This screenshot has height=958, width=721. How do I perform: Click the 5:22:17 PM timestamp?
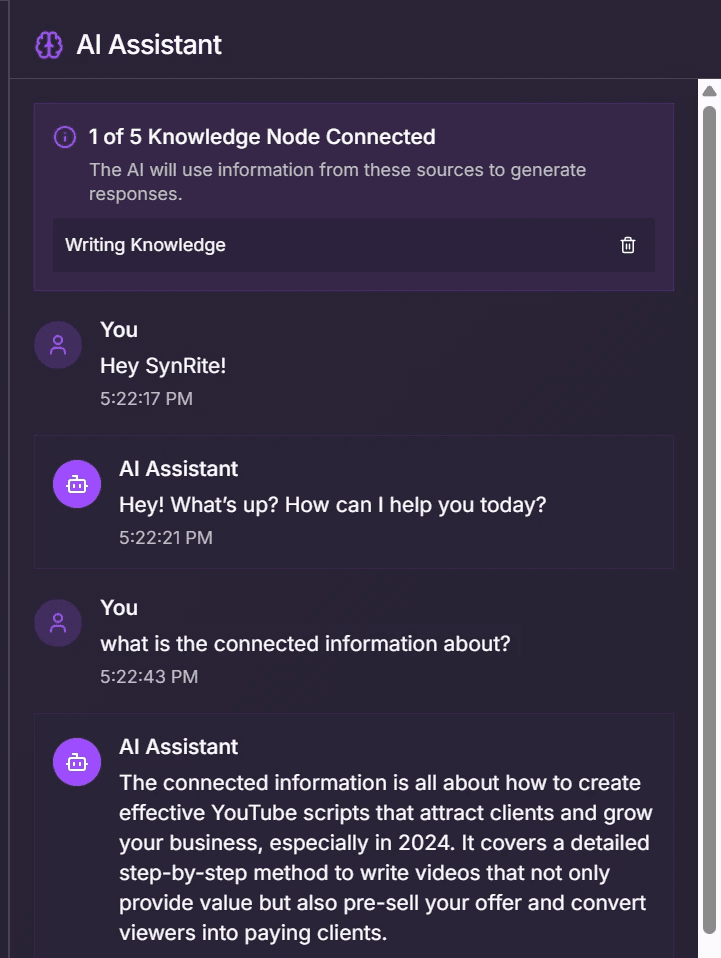[147, 399]
